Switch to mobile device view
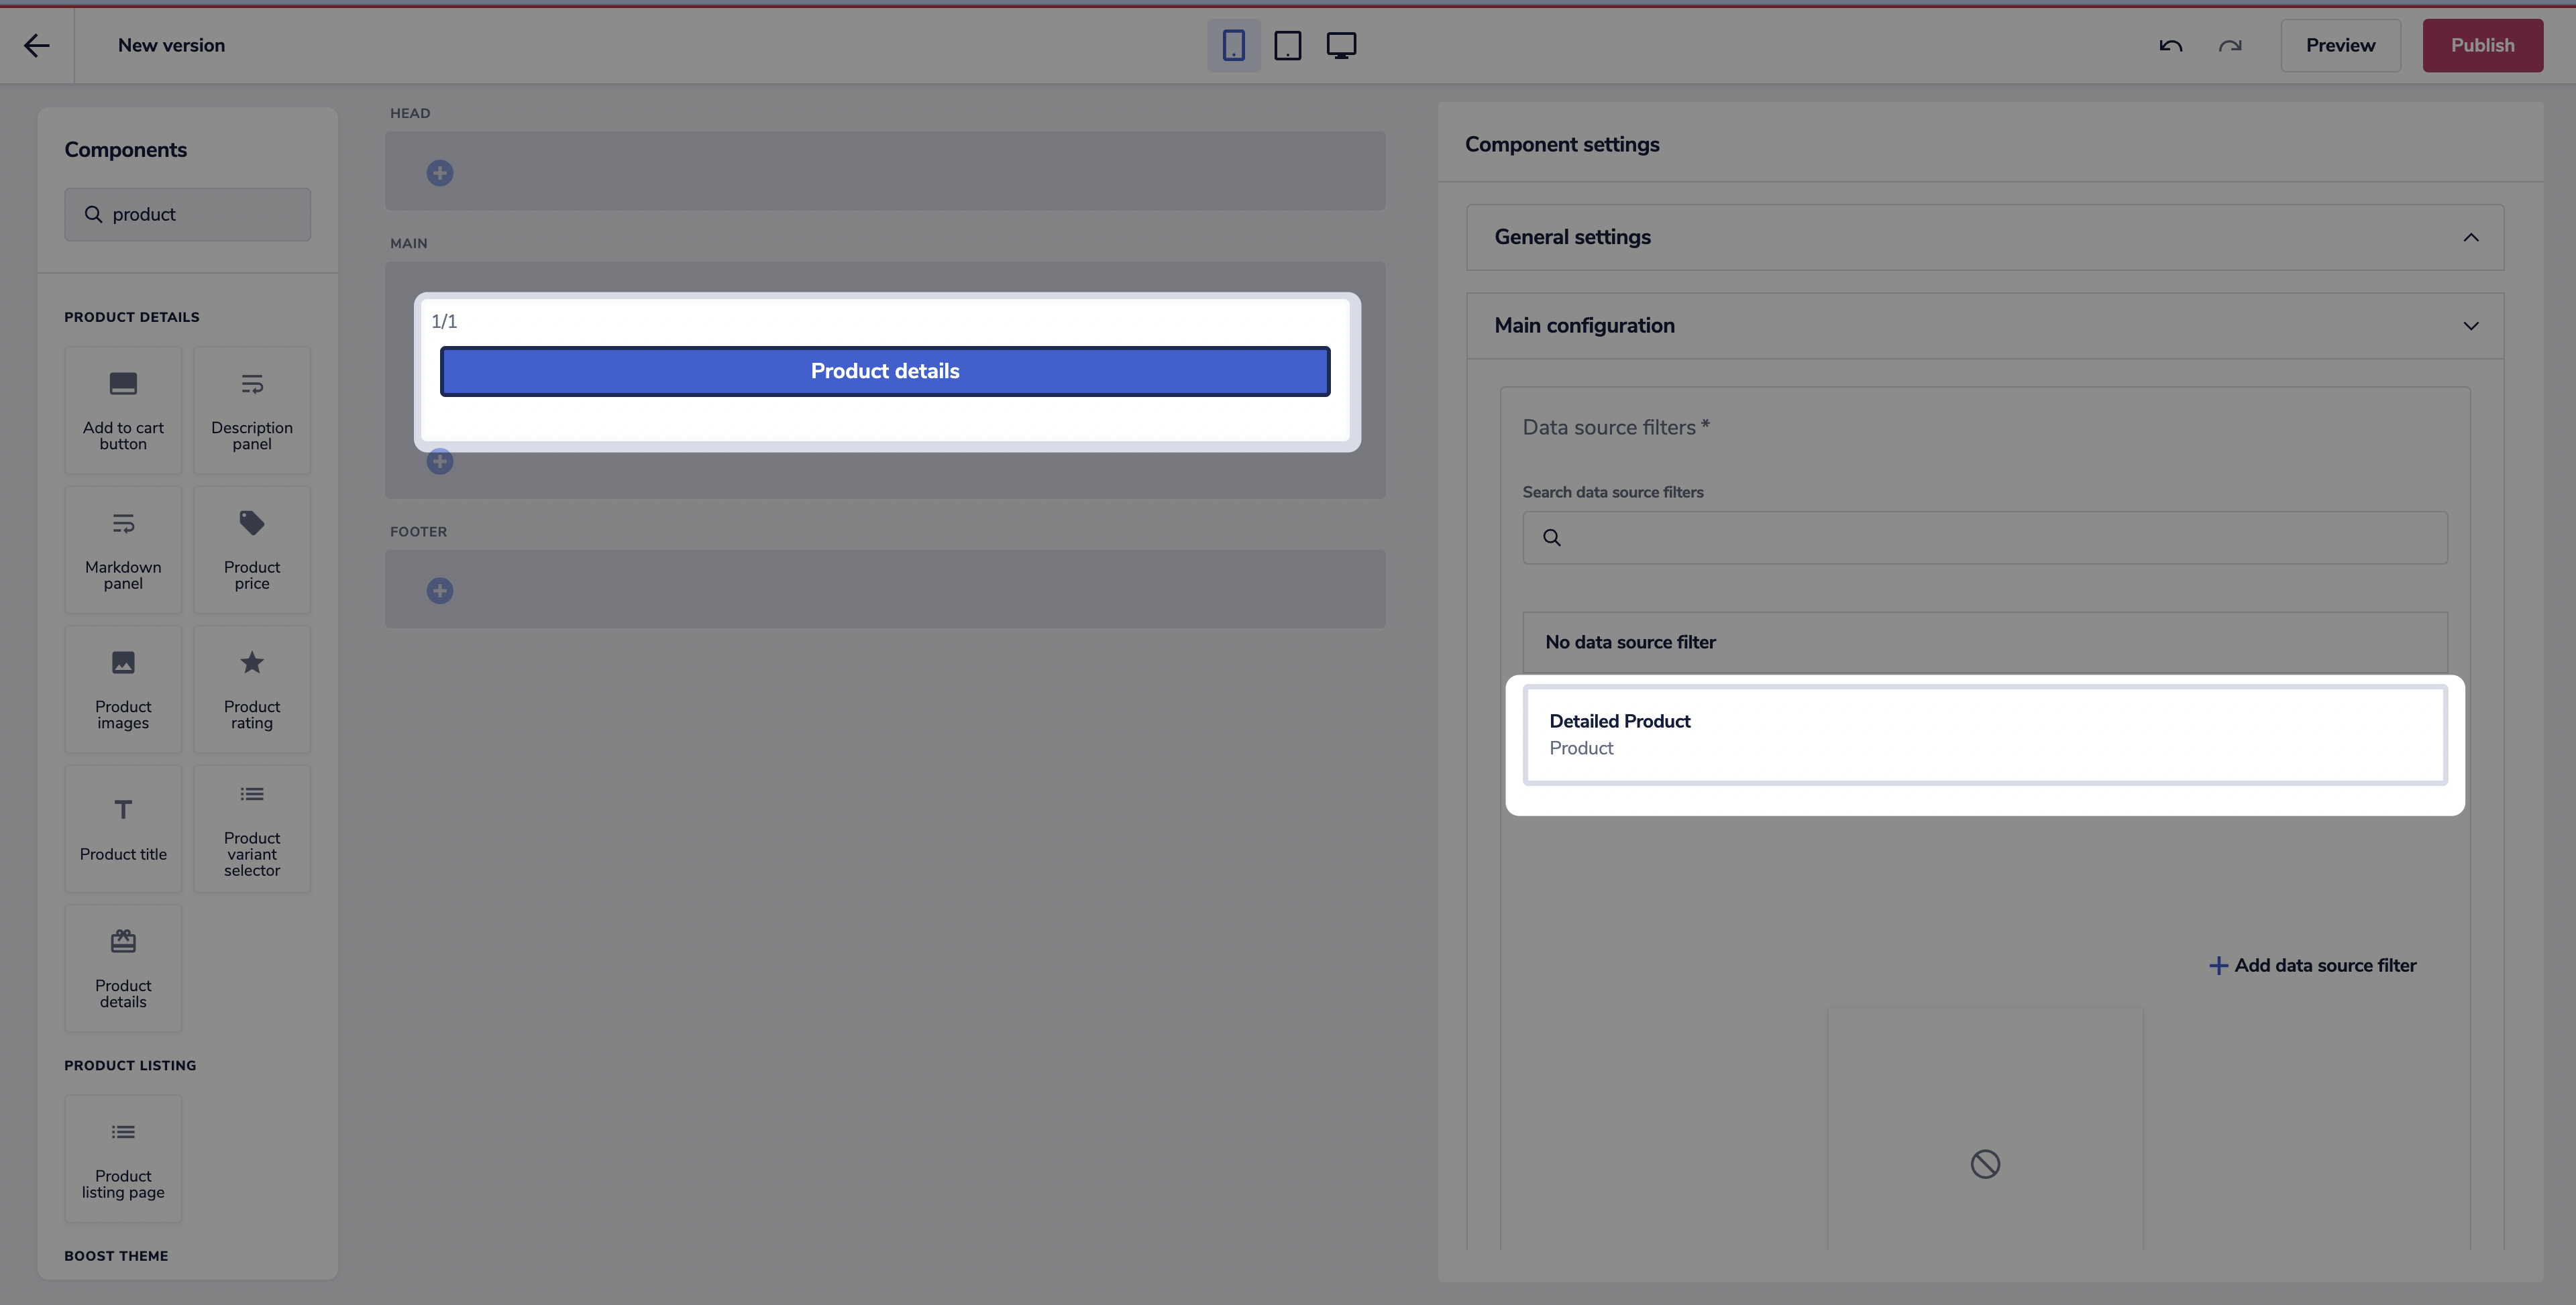 coord(1233,45)
